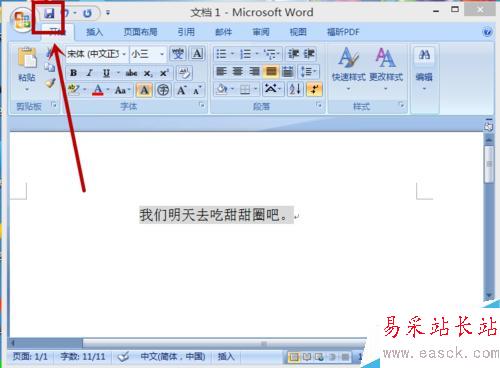Toggle superscript x² button
This screenshot has height=368, width=500.
164,72
